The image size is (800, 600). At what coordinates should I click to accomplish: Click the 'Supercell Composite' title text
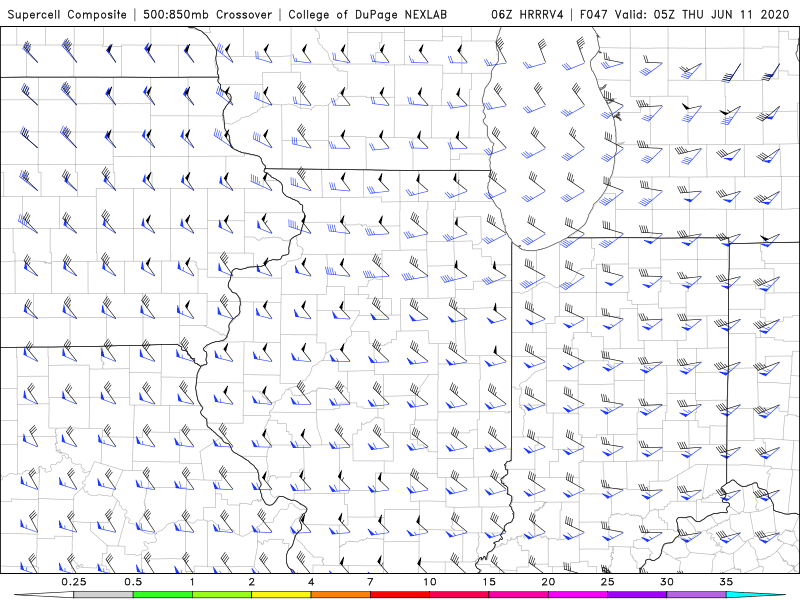(x=67, y=15)
